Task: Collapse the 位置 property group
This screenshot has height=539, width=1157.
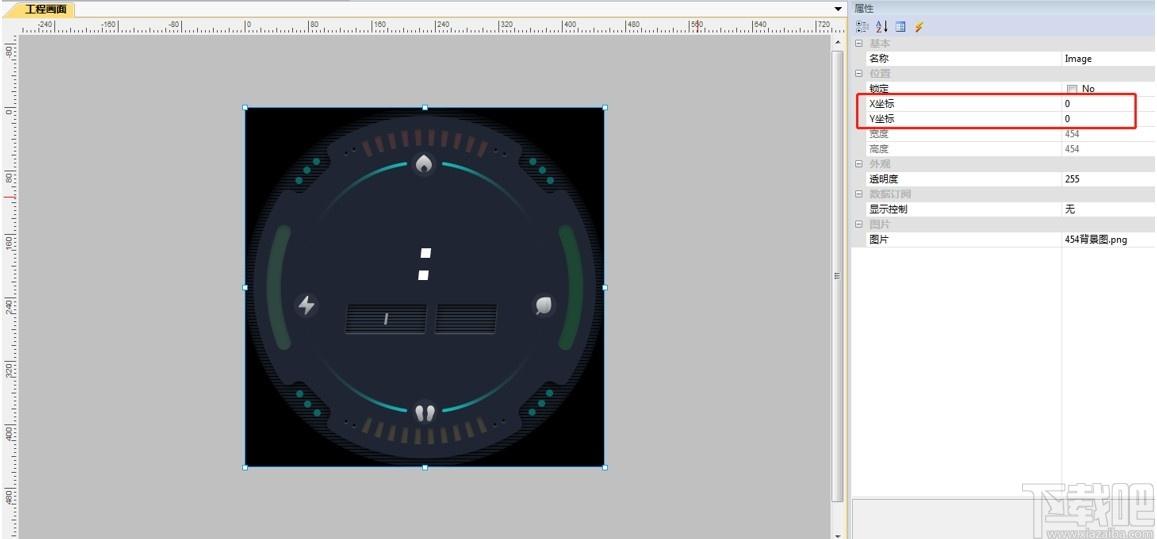Action: (858, 74)
